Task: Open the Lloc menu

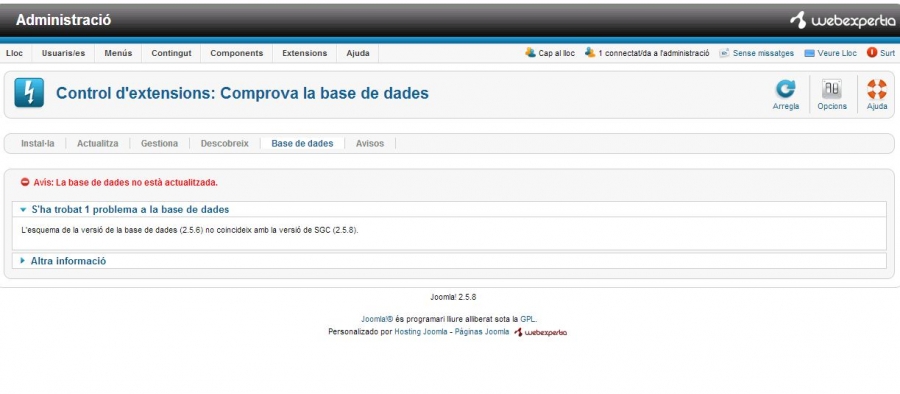Action: pos(14,53)
